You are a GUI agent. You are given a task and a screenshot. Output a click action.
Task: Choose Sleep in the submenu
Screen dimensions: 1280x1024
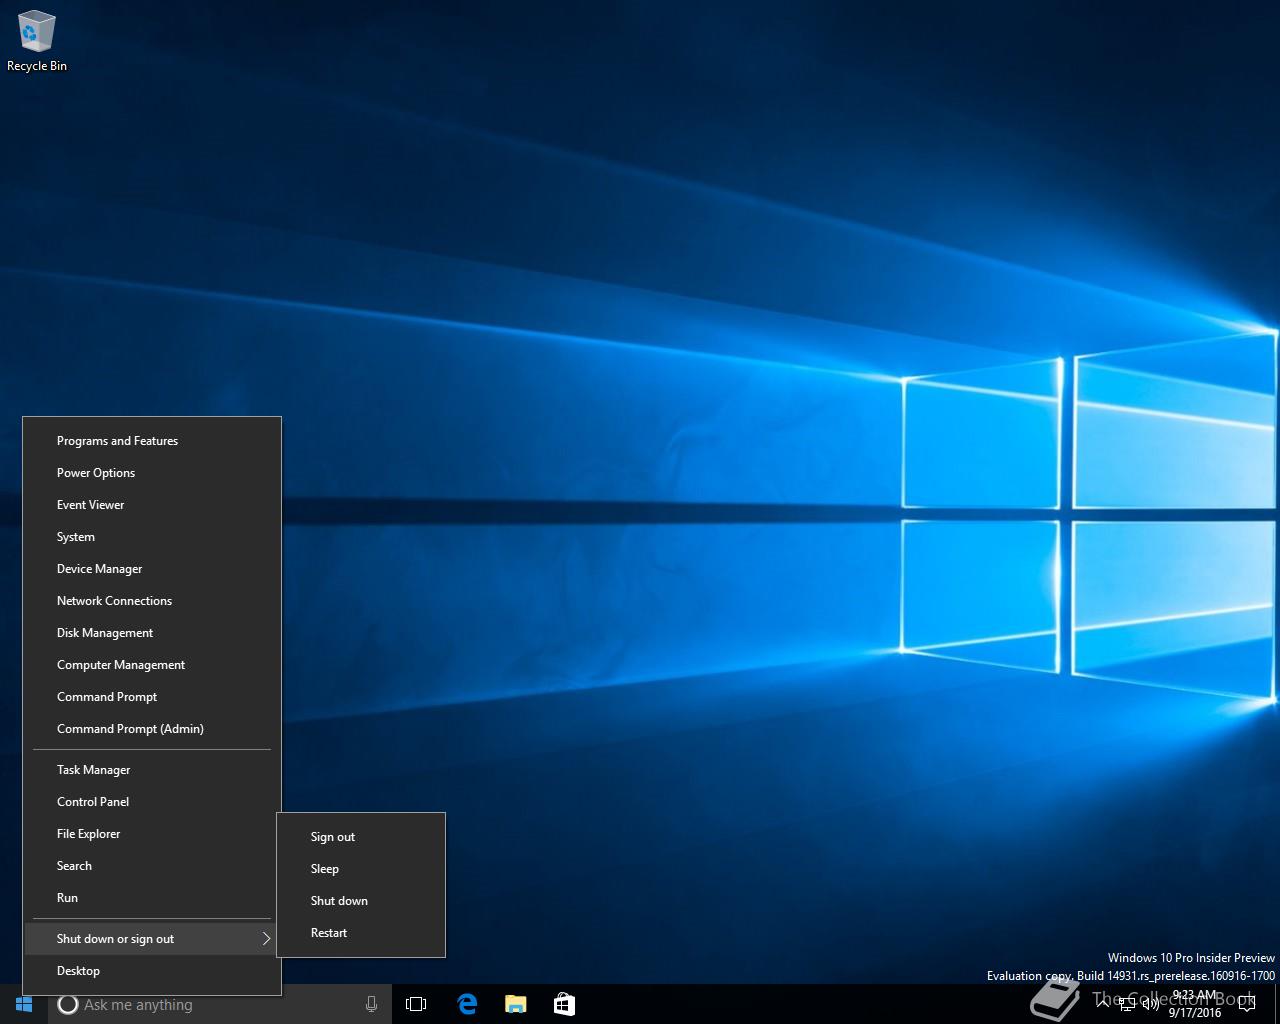coord(361,869)
